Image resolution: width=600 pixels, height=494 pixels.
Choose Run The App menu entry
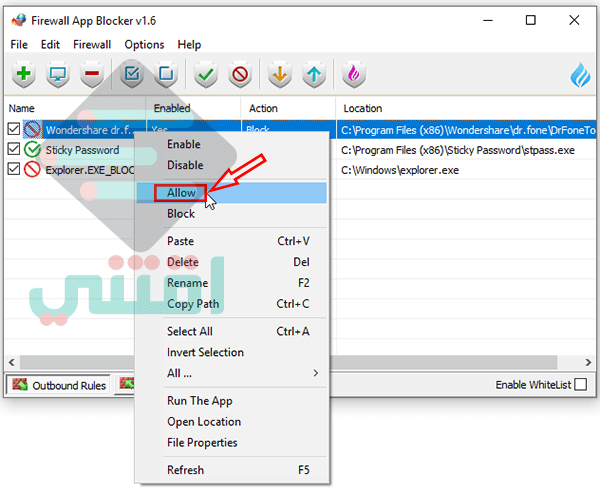click(232, 401)
